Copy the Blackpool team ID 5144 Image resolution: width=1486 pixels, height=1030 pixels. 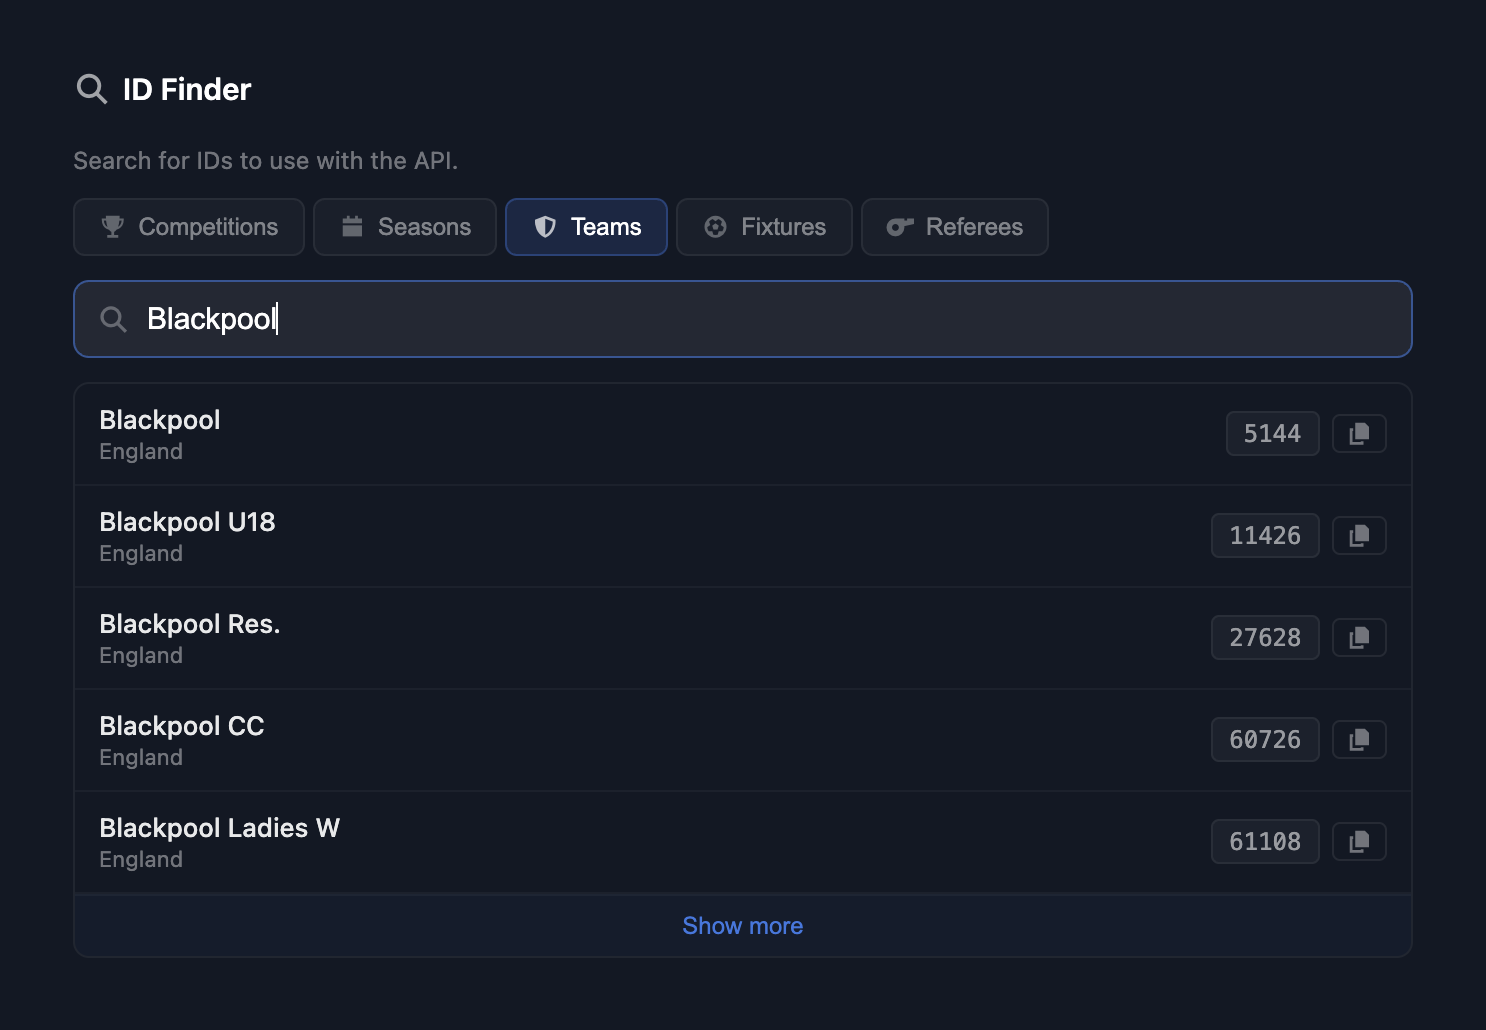(1359, 434)
